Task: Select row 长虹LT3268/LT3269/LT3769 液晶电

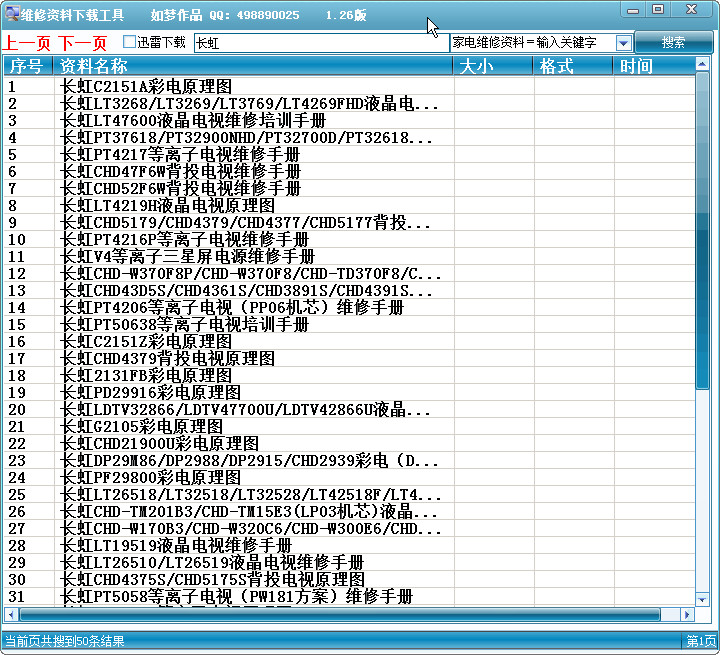Action: click(x=349, y=103)
